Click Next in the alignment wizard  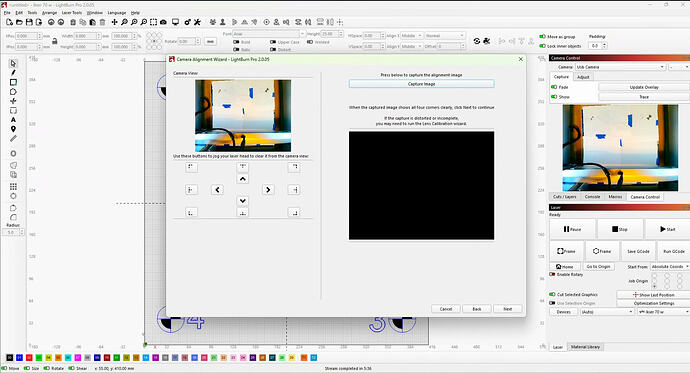pyautogui.click(x=508, y=309)
